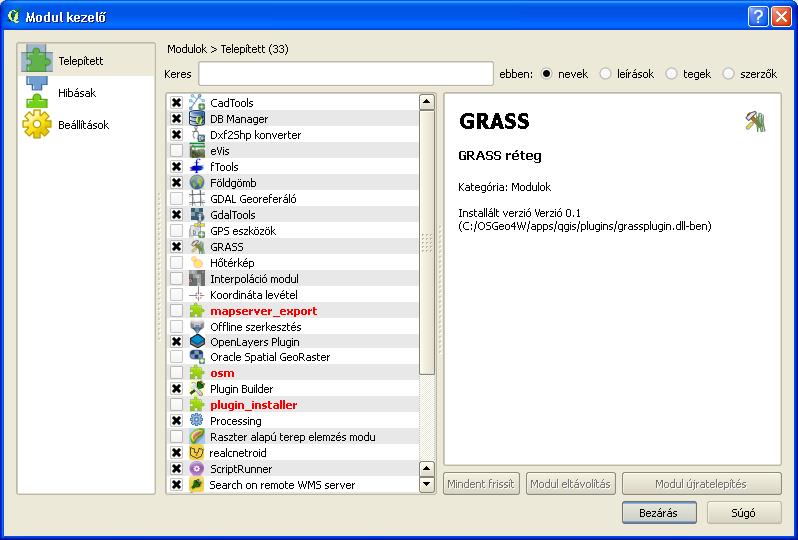The height and width of the screenshot is (540, 798).
Task: Click the Search on remote WMS server icon
Action: pyautogui.click(x=197, y=485)
